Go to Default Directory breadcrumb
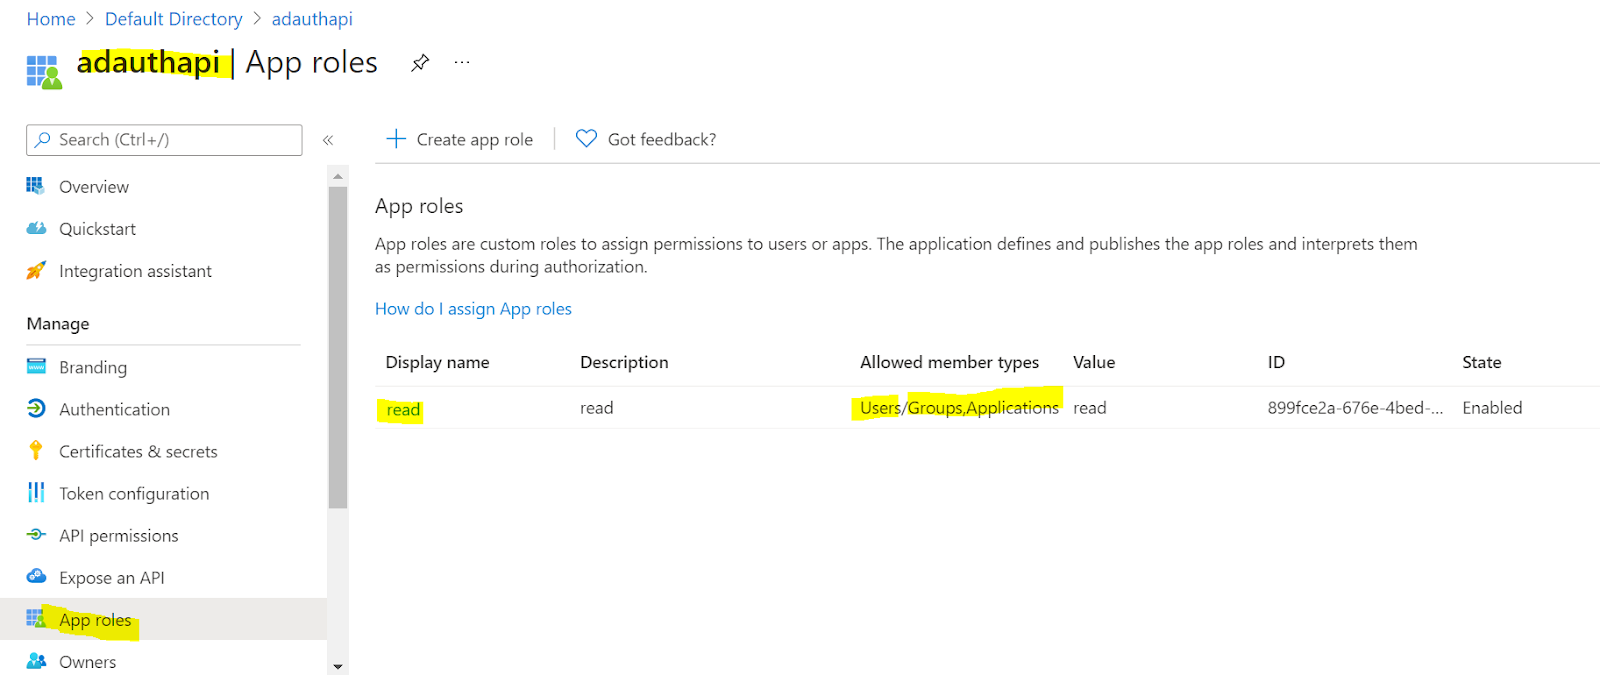The height and width of the screenshot is (675, 1600). point(174,19)
